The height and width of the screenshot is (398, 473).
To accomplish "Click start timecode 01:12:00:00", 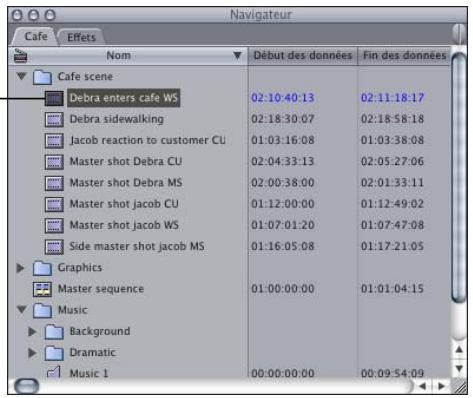I will click(x=283, y=204).
